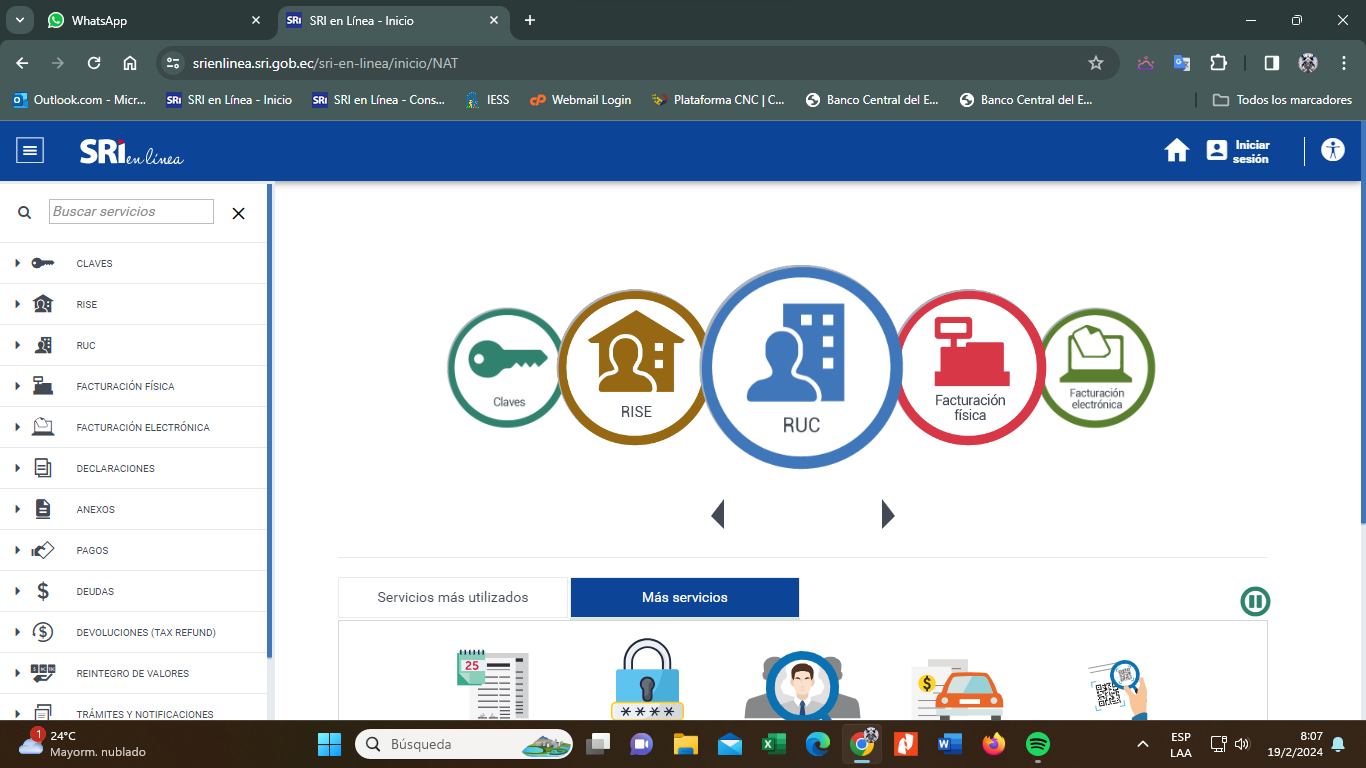The height and width of the screenshot is (768, 1366).
Task: Pause the services slideshow
Action: tap(1255, 601)
